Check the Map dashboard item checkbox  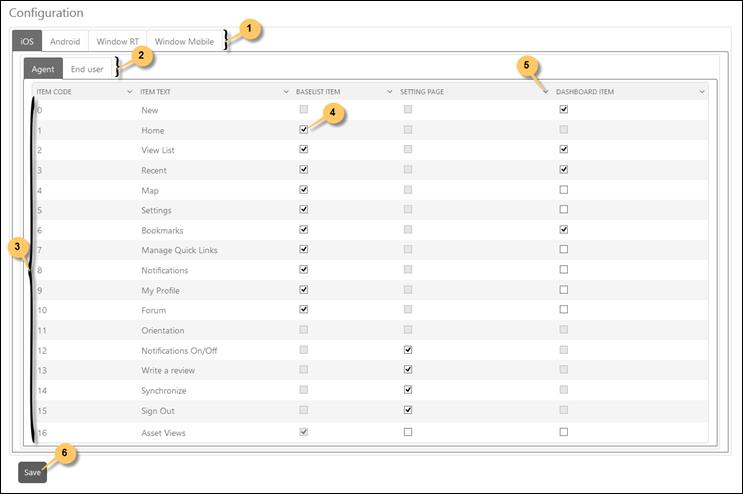564,190
